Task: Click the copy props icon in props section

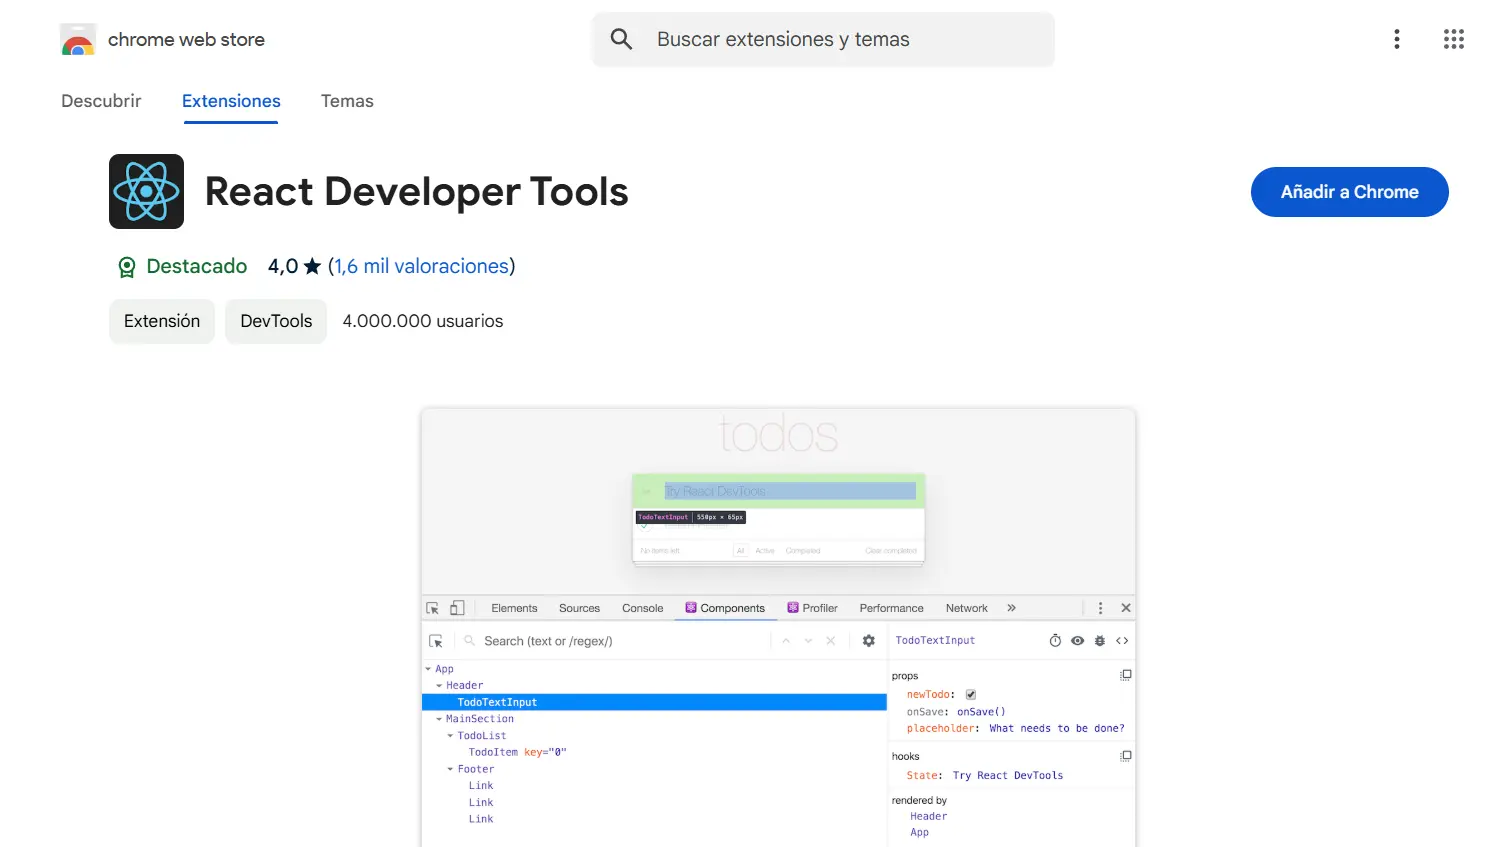Action: pyautogui.click(x=1125, y=674)
